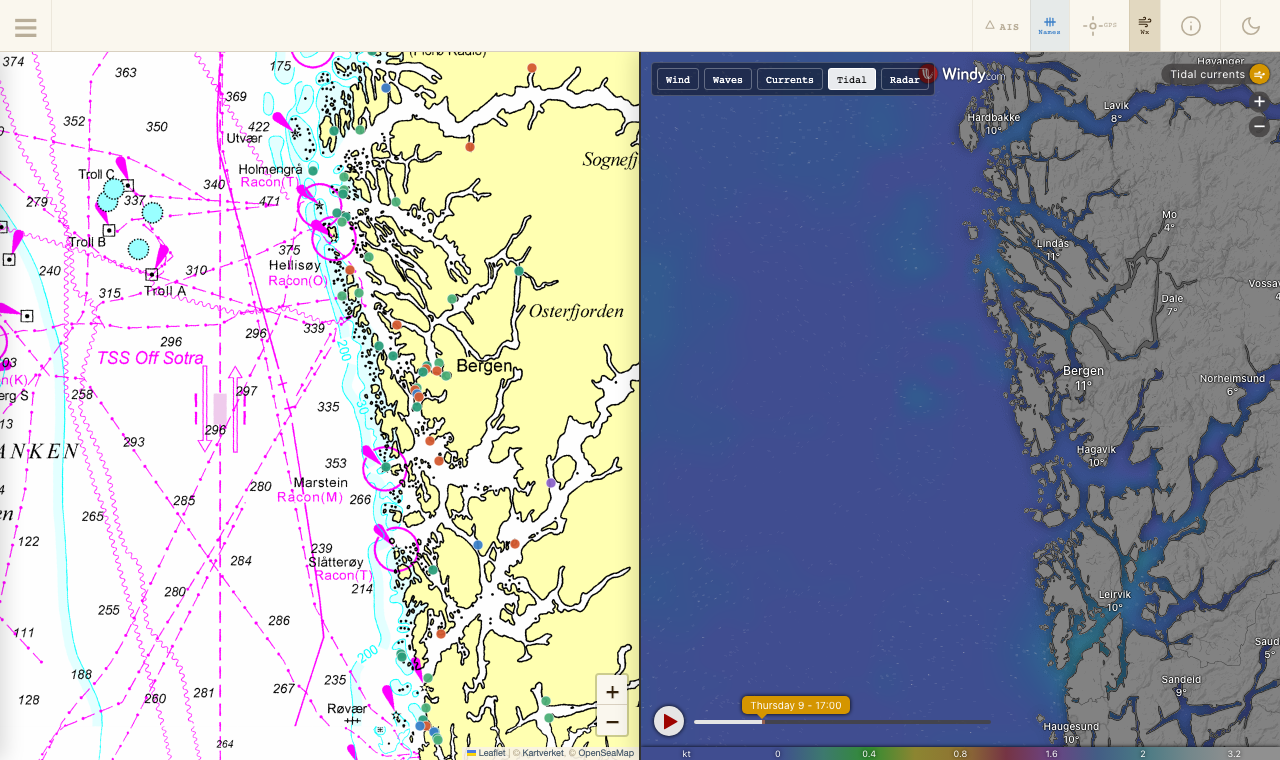Open the hamburger main menu
The image size is (1280, 760).
pyautogui.click(x=26, y=27)
